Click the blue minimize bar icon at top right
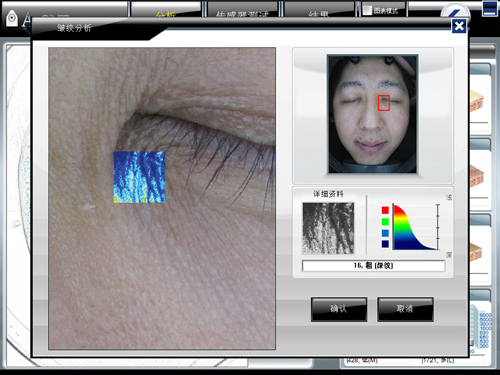Screen dimensions: 500x375 [489, 9]
